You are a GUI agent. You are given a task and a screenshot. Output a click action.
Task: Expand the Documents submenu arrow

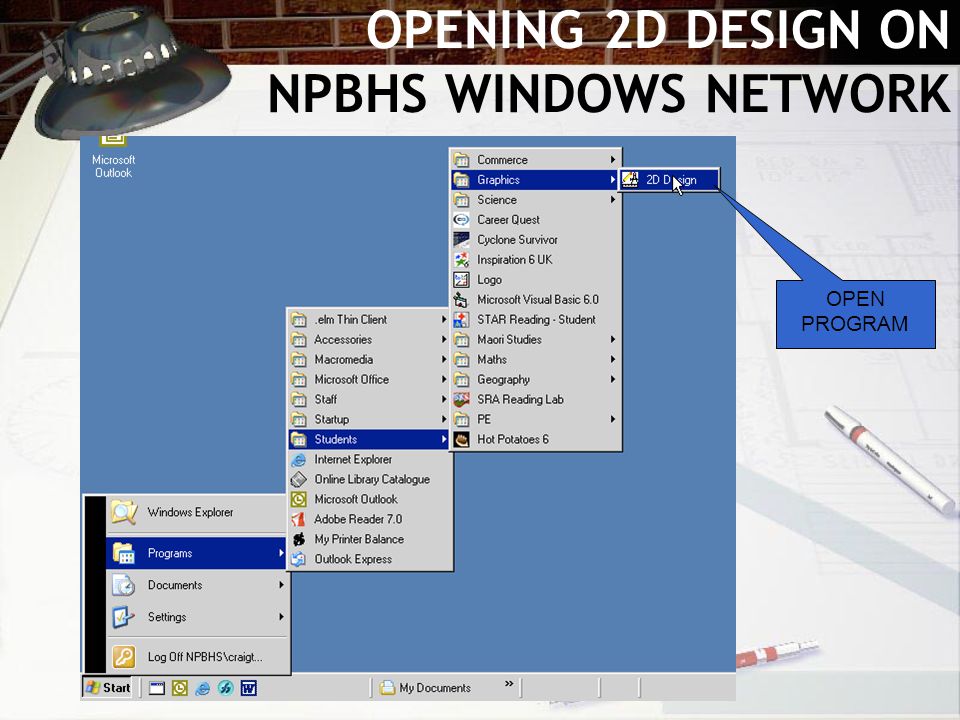(281, 585)
